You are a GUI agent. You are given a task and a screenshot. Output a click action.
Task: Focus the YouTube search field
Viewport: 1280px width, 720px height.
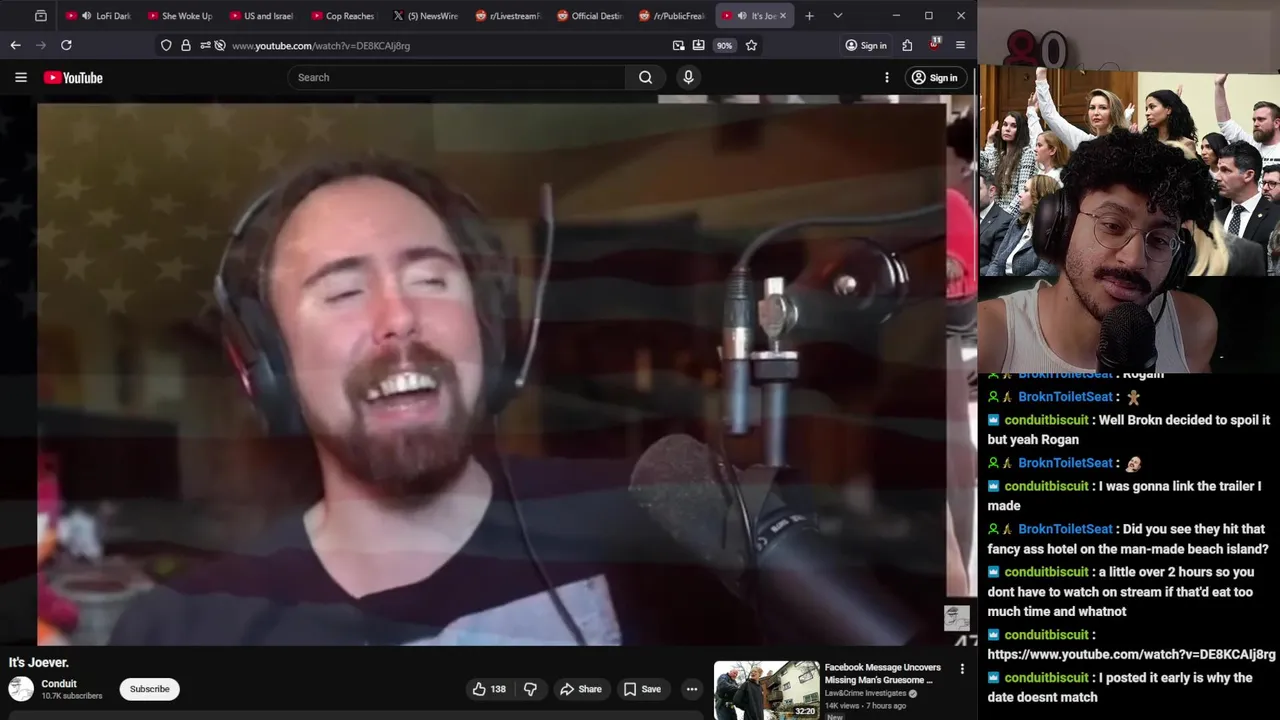(457, 77)
